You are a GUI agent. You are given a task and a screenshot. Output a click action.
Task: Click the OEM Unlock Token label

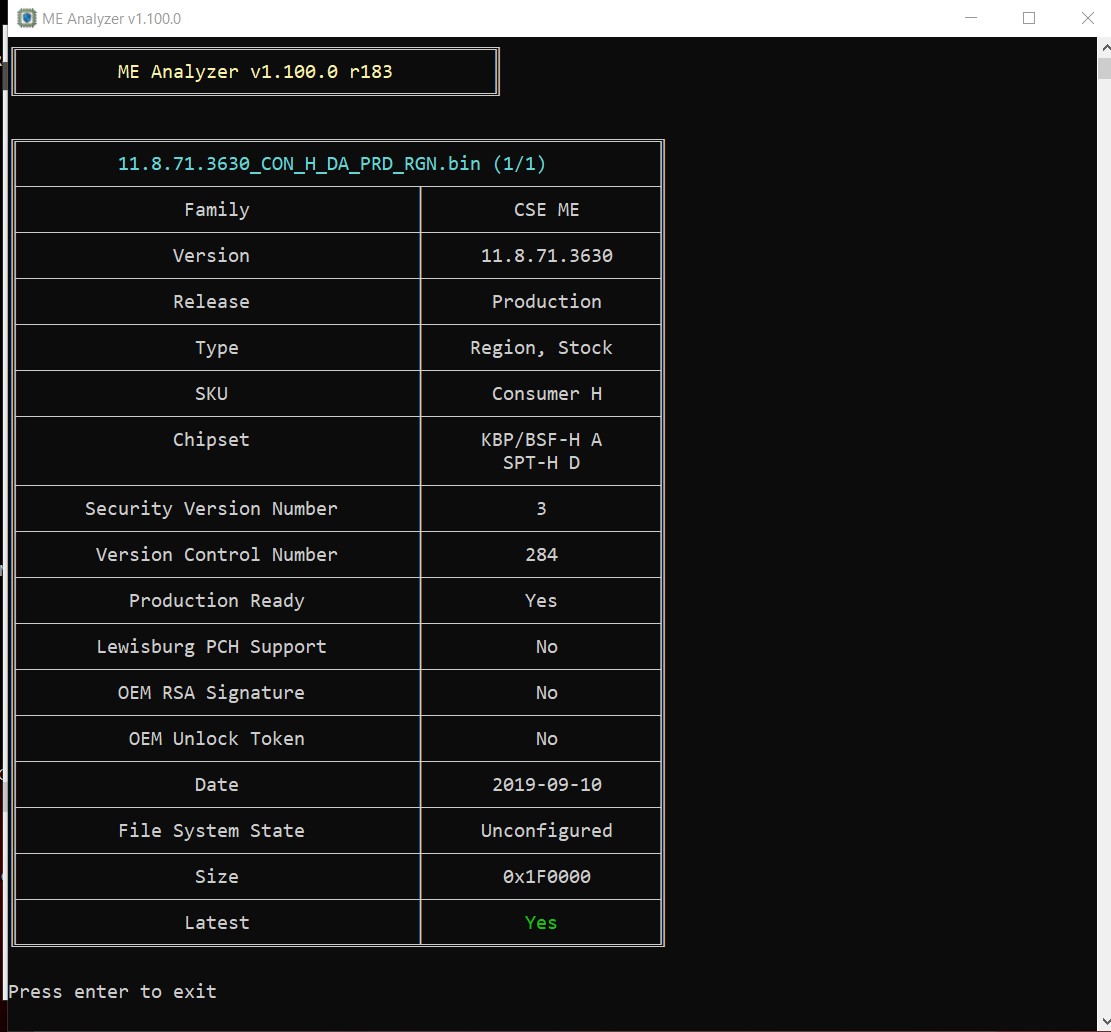pos(217,739)
